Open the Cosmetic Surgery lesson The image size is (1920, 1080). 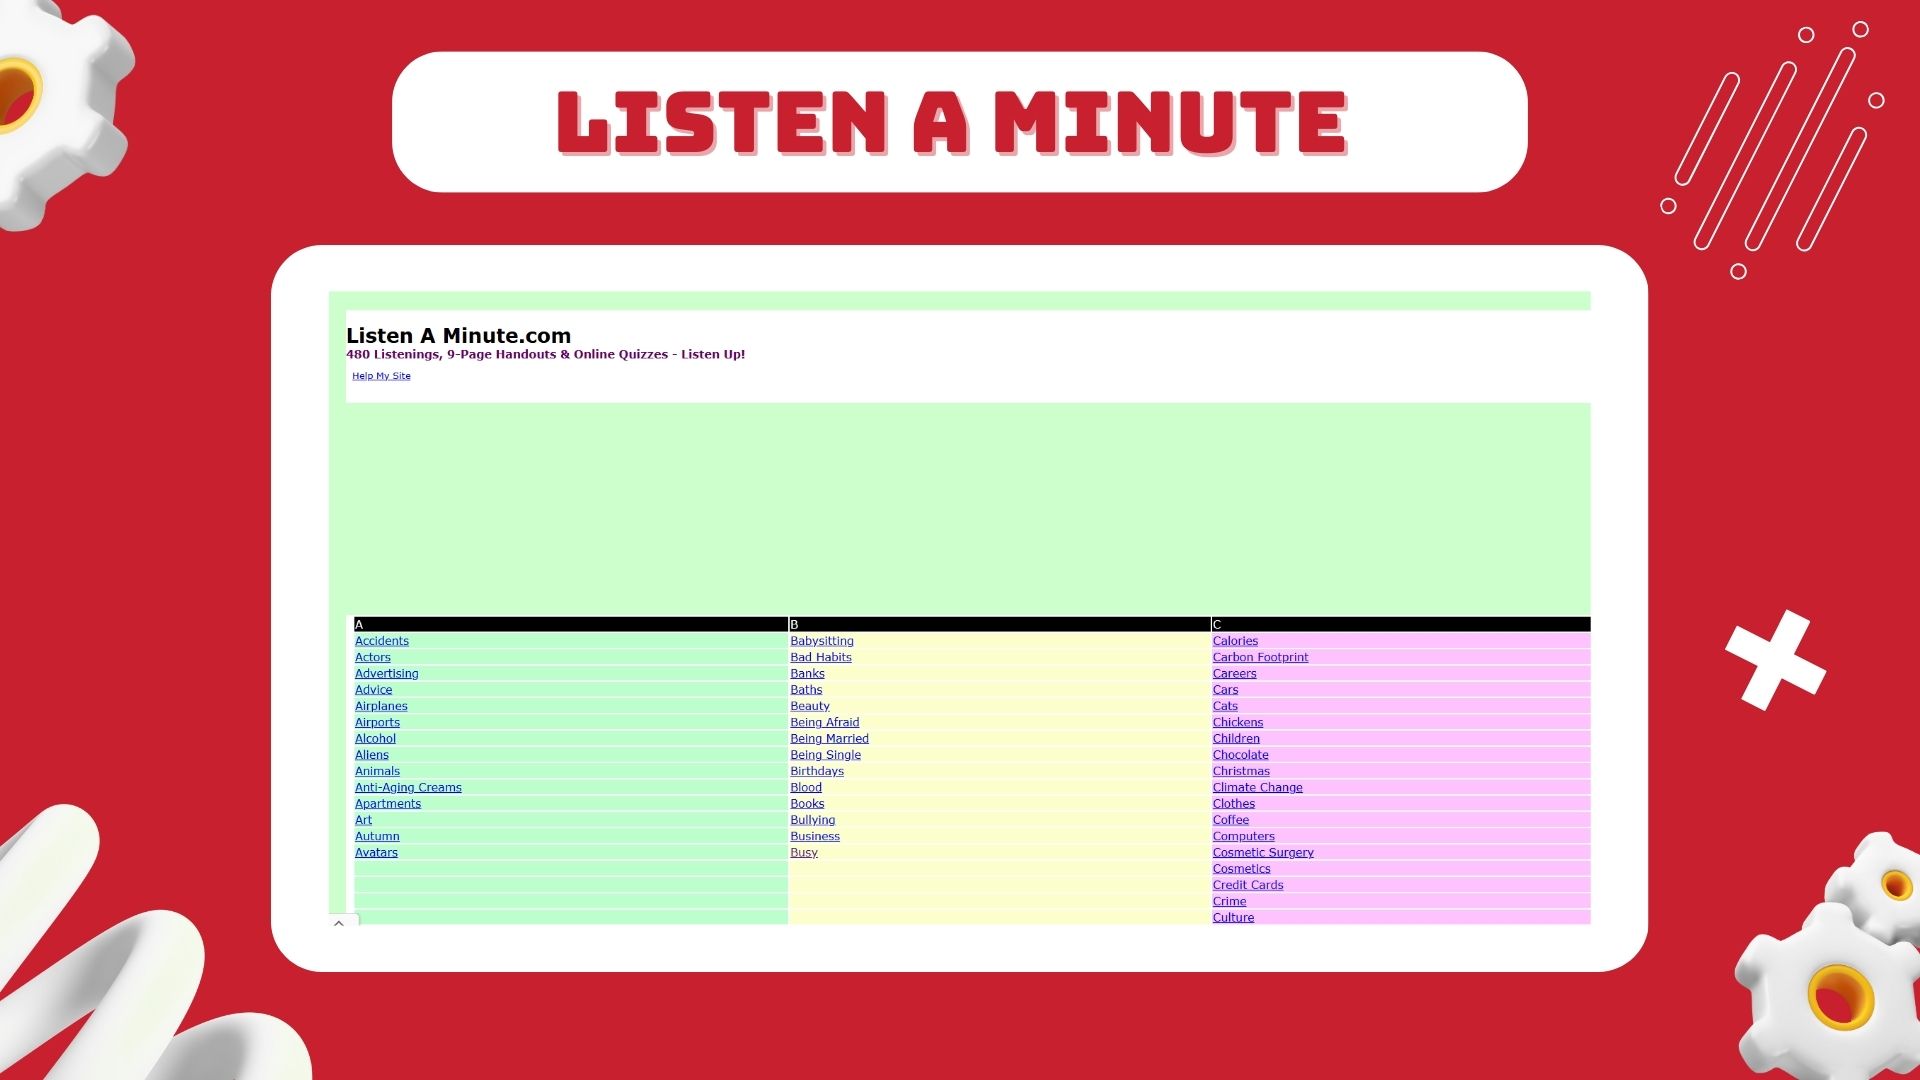point(1263,852)
